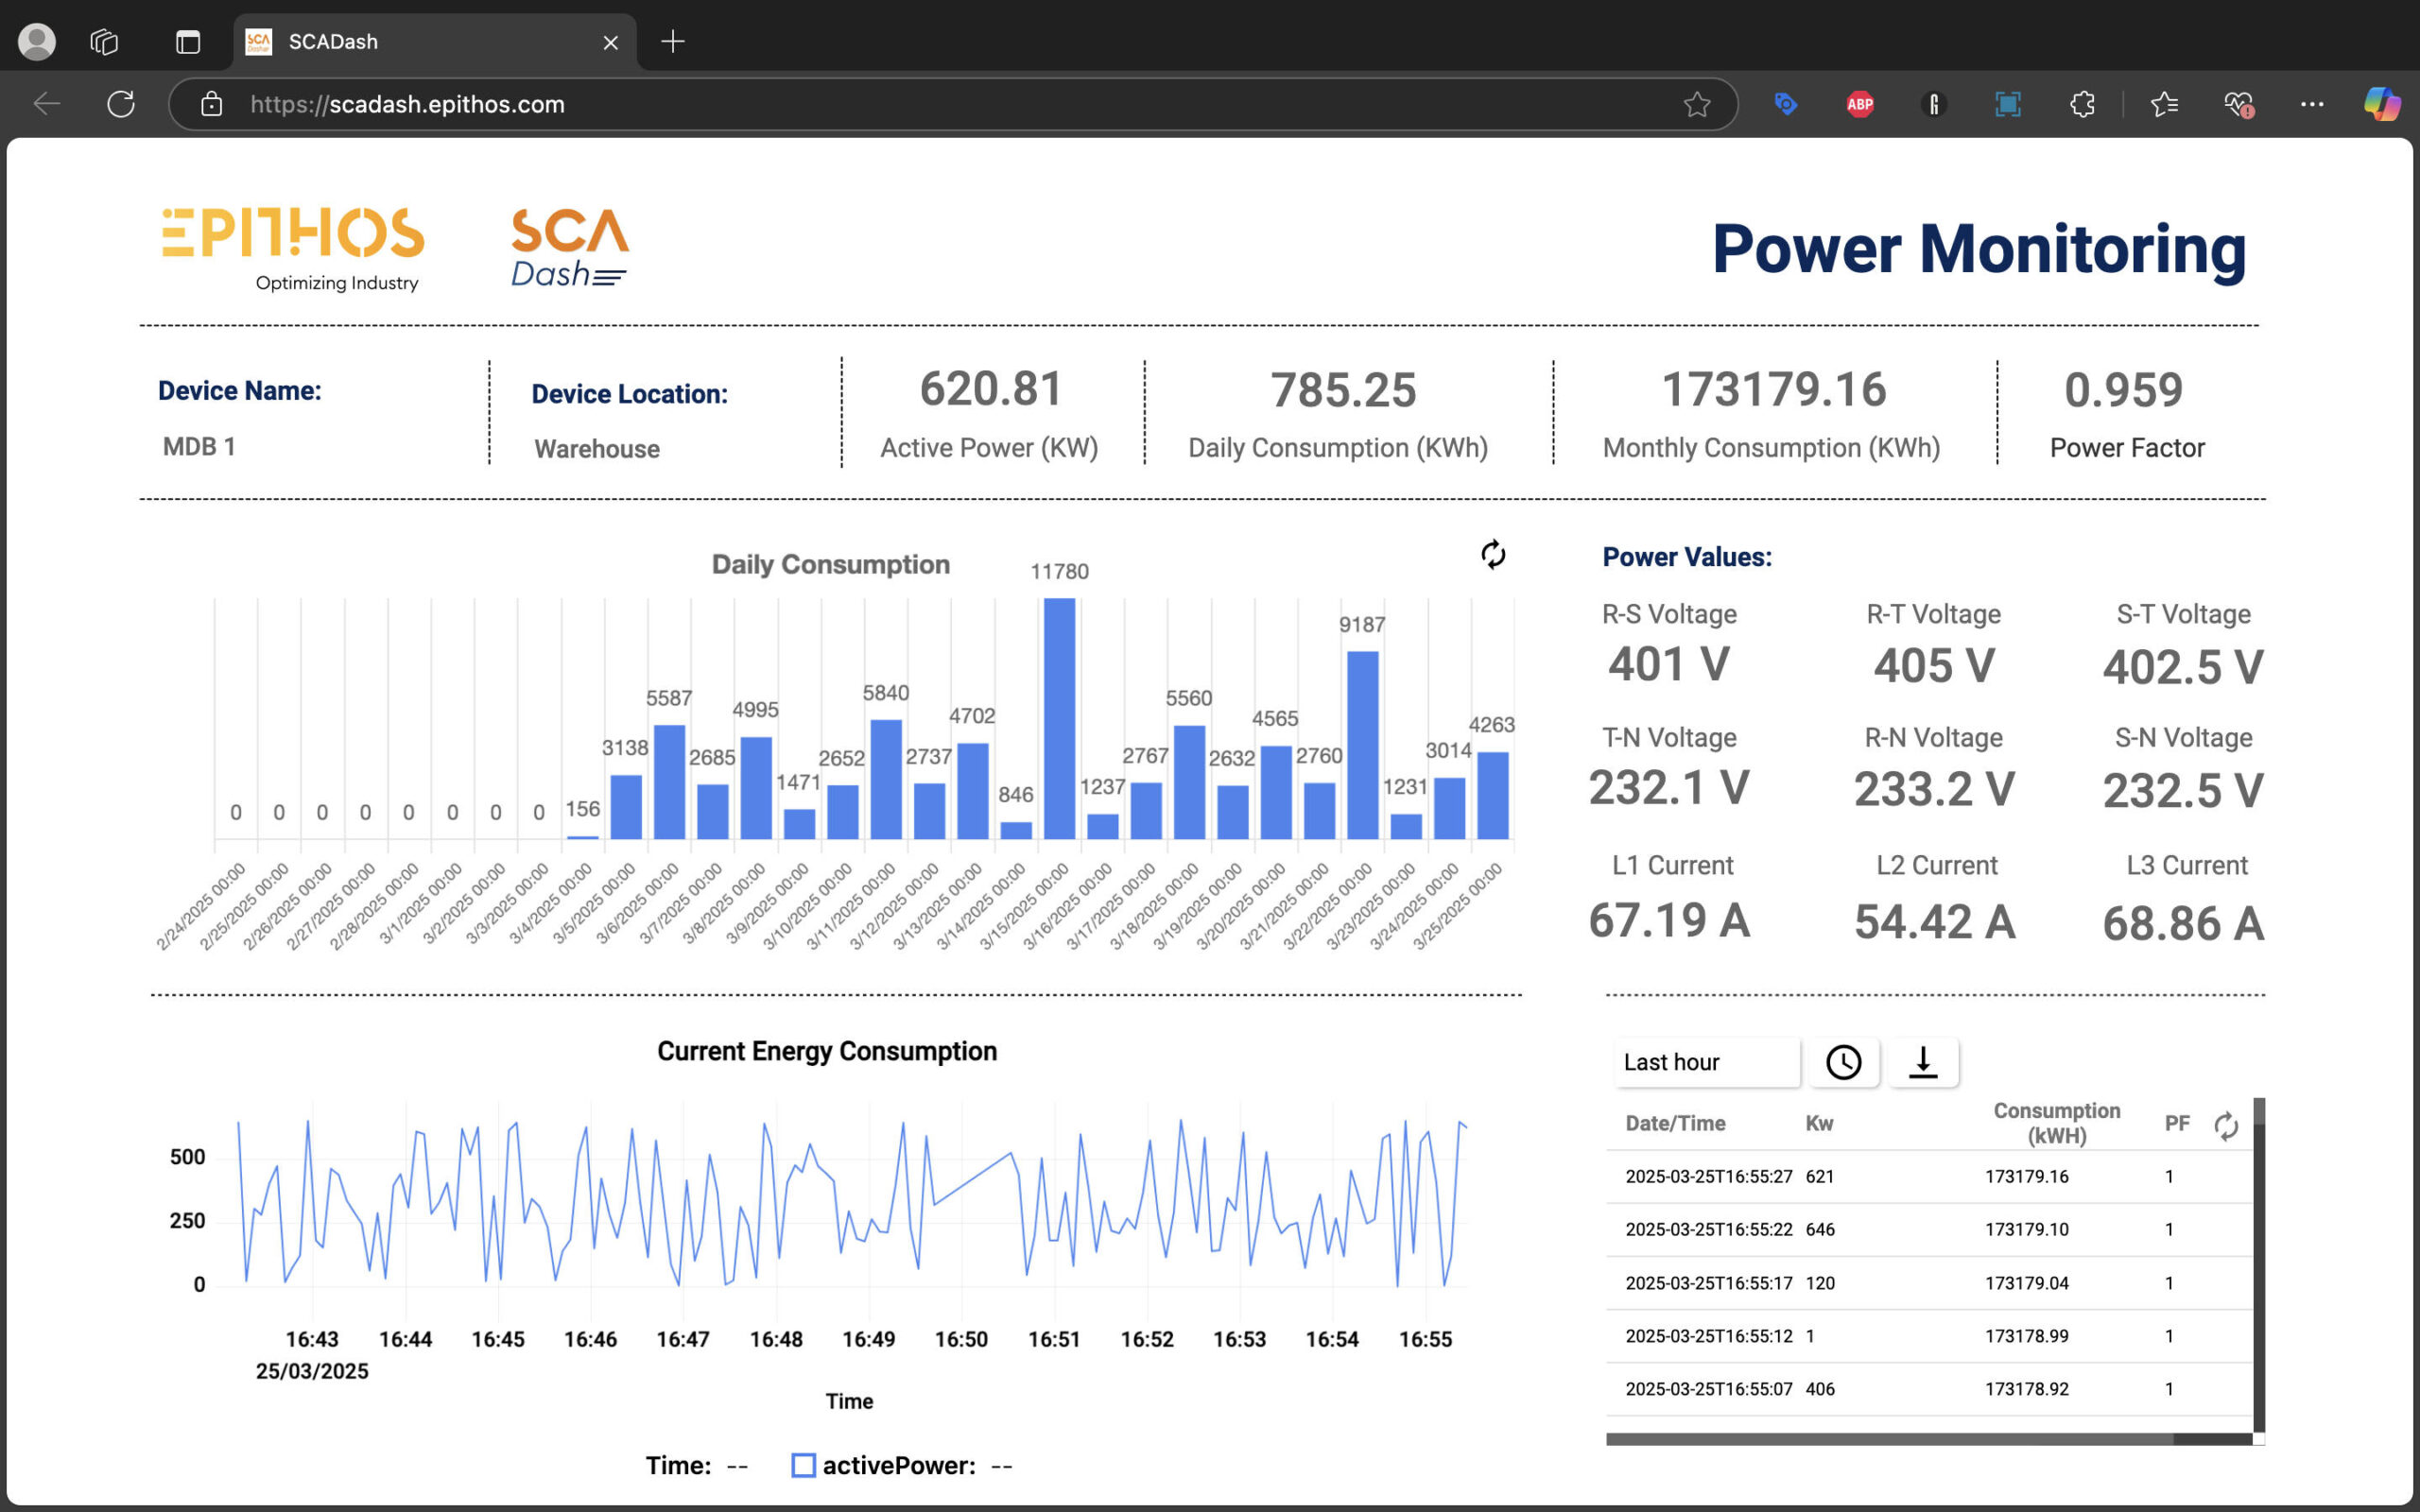Open the screenshot capture extension
Image resolution: width=2420 pixels, height=1512 pixels.
click(2007, 104)
